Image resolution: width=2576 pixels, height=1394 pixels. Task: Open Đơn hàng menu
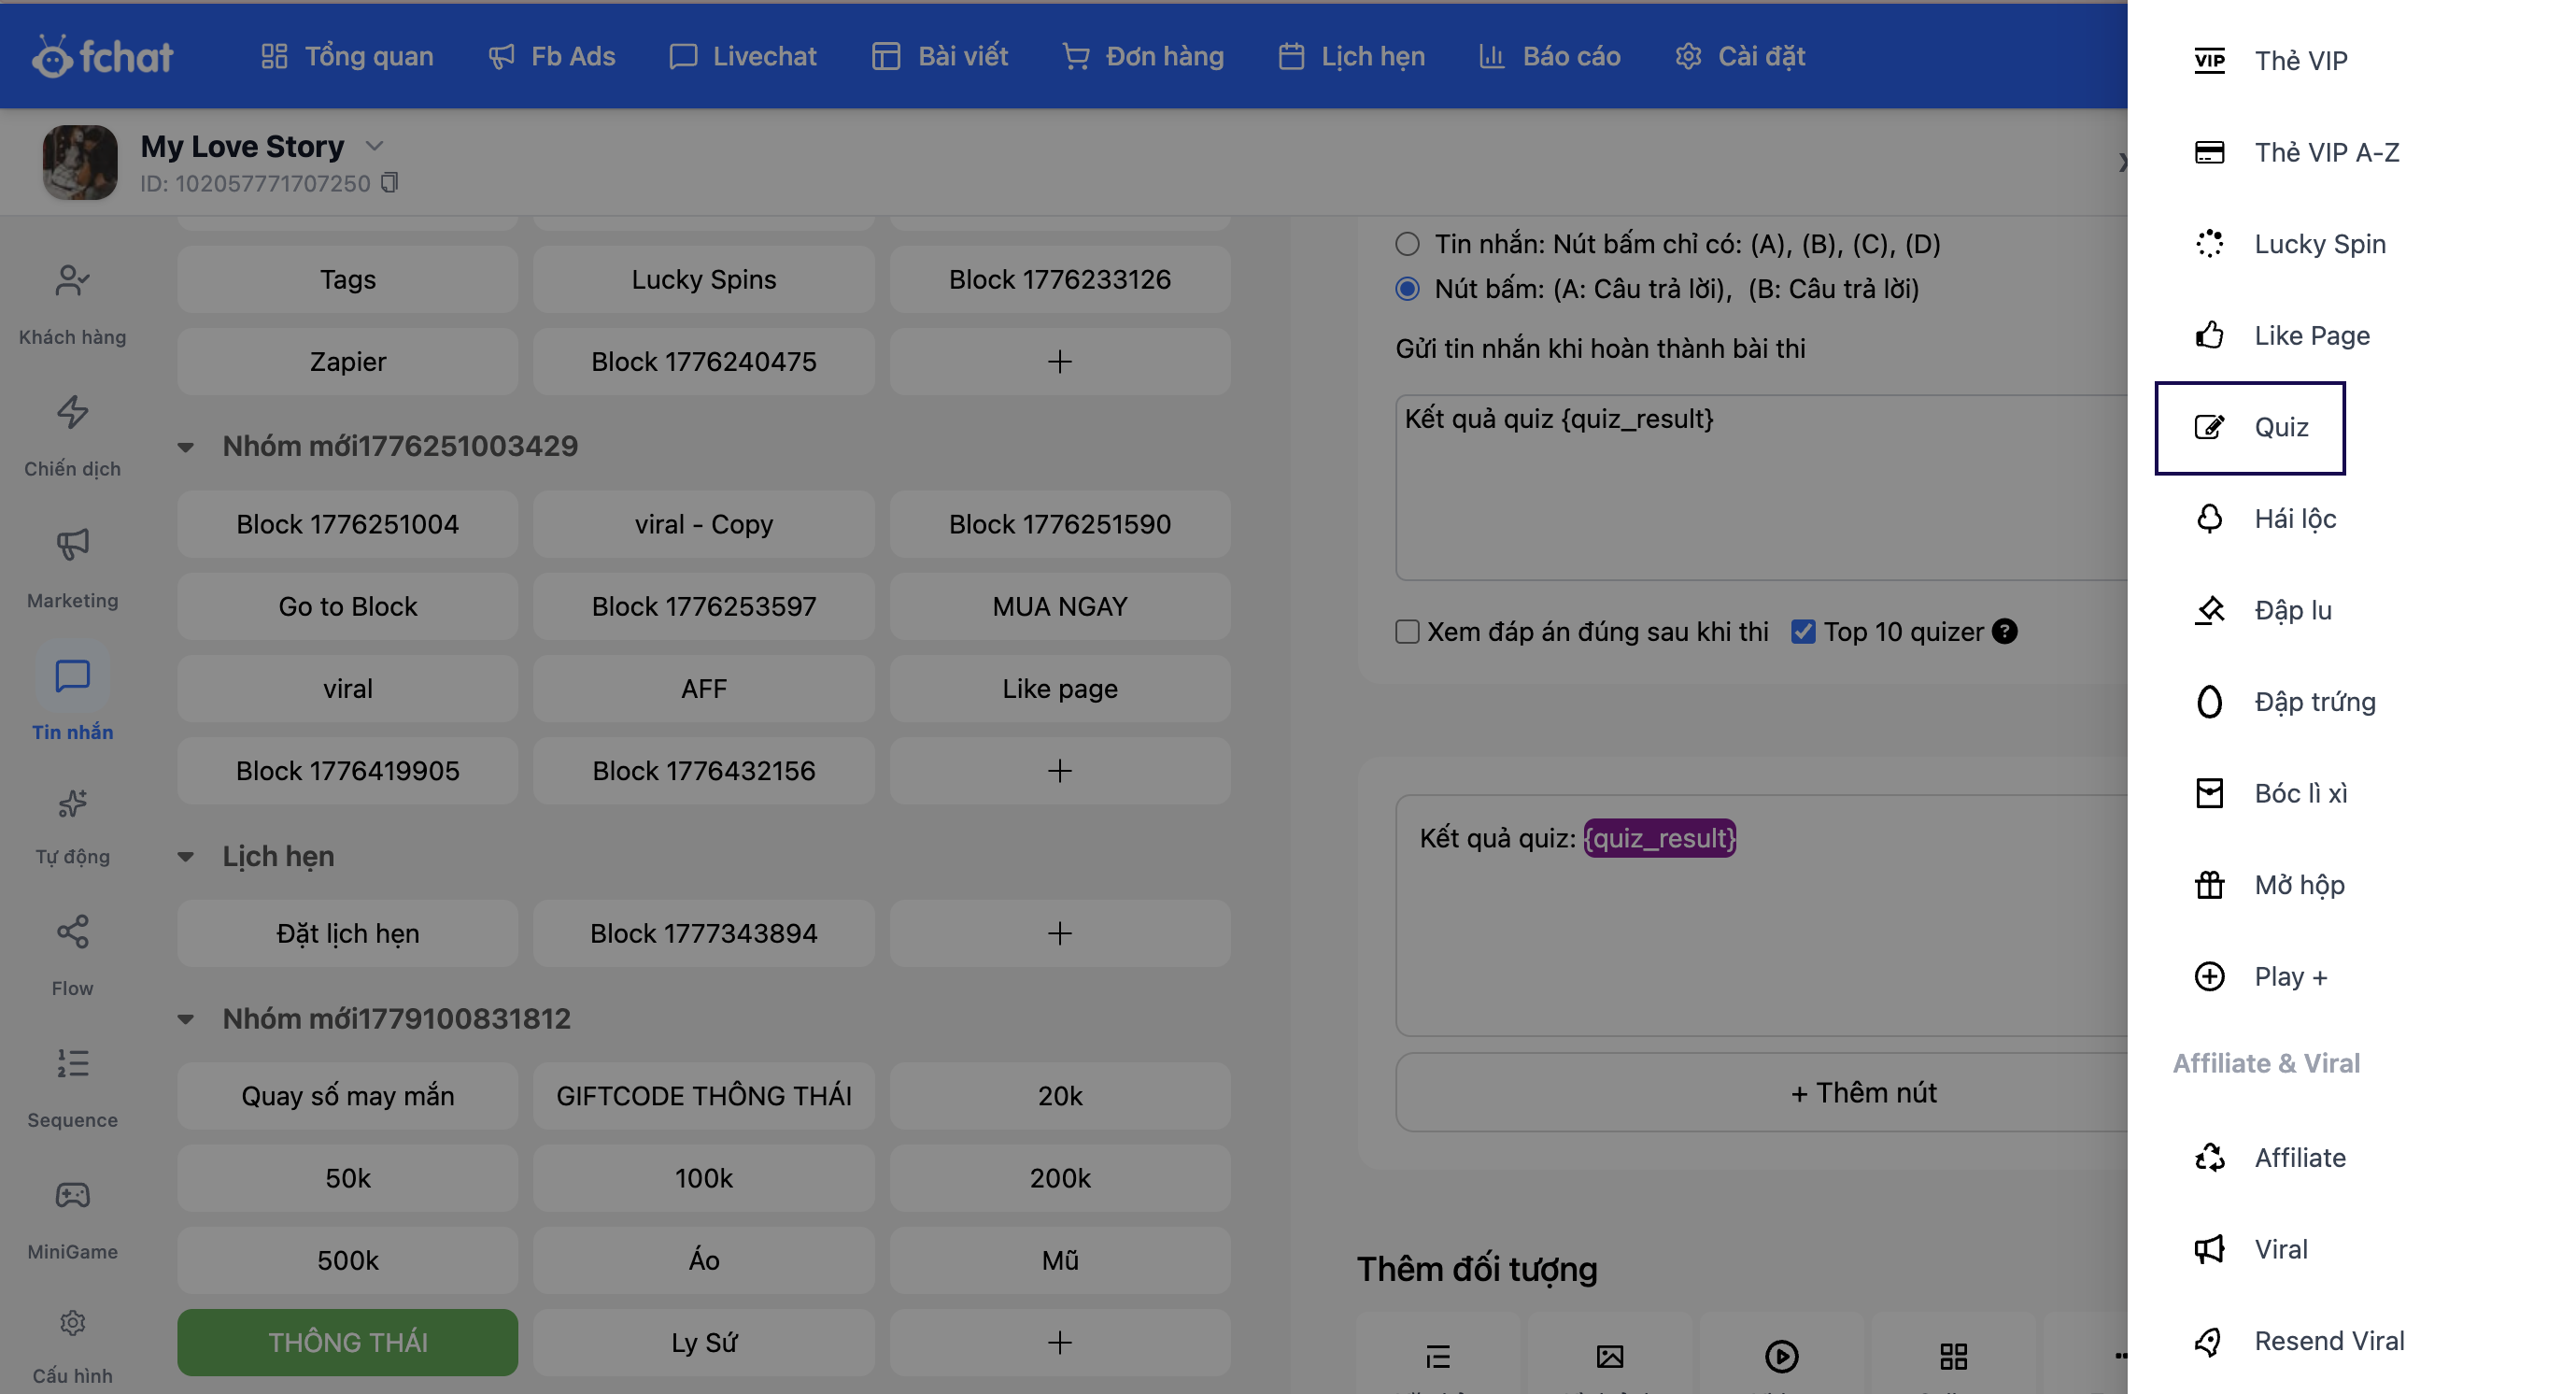tap(1143, 56)
